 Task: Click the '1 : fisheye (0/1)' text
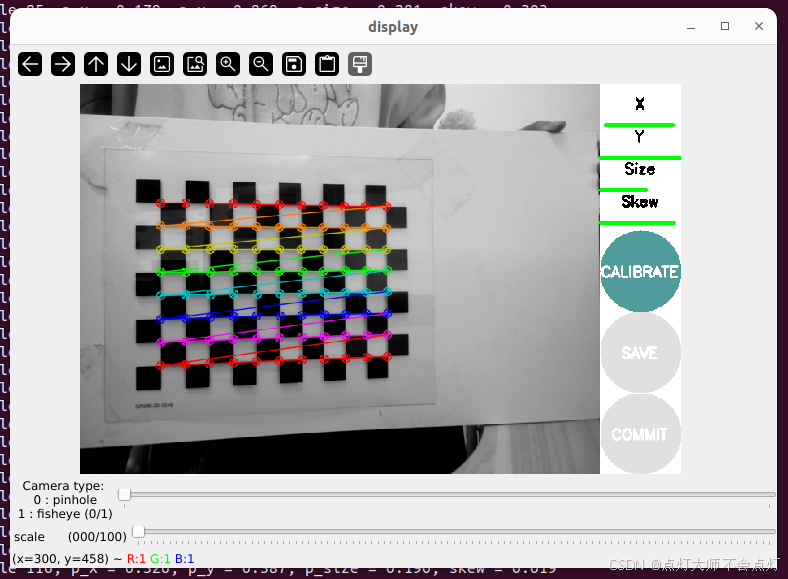tap(65, 514)
